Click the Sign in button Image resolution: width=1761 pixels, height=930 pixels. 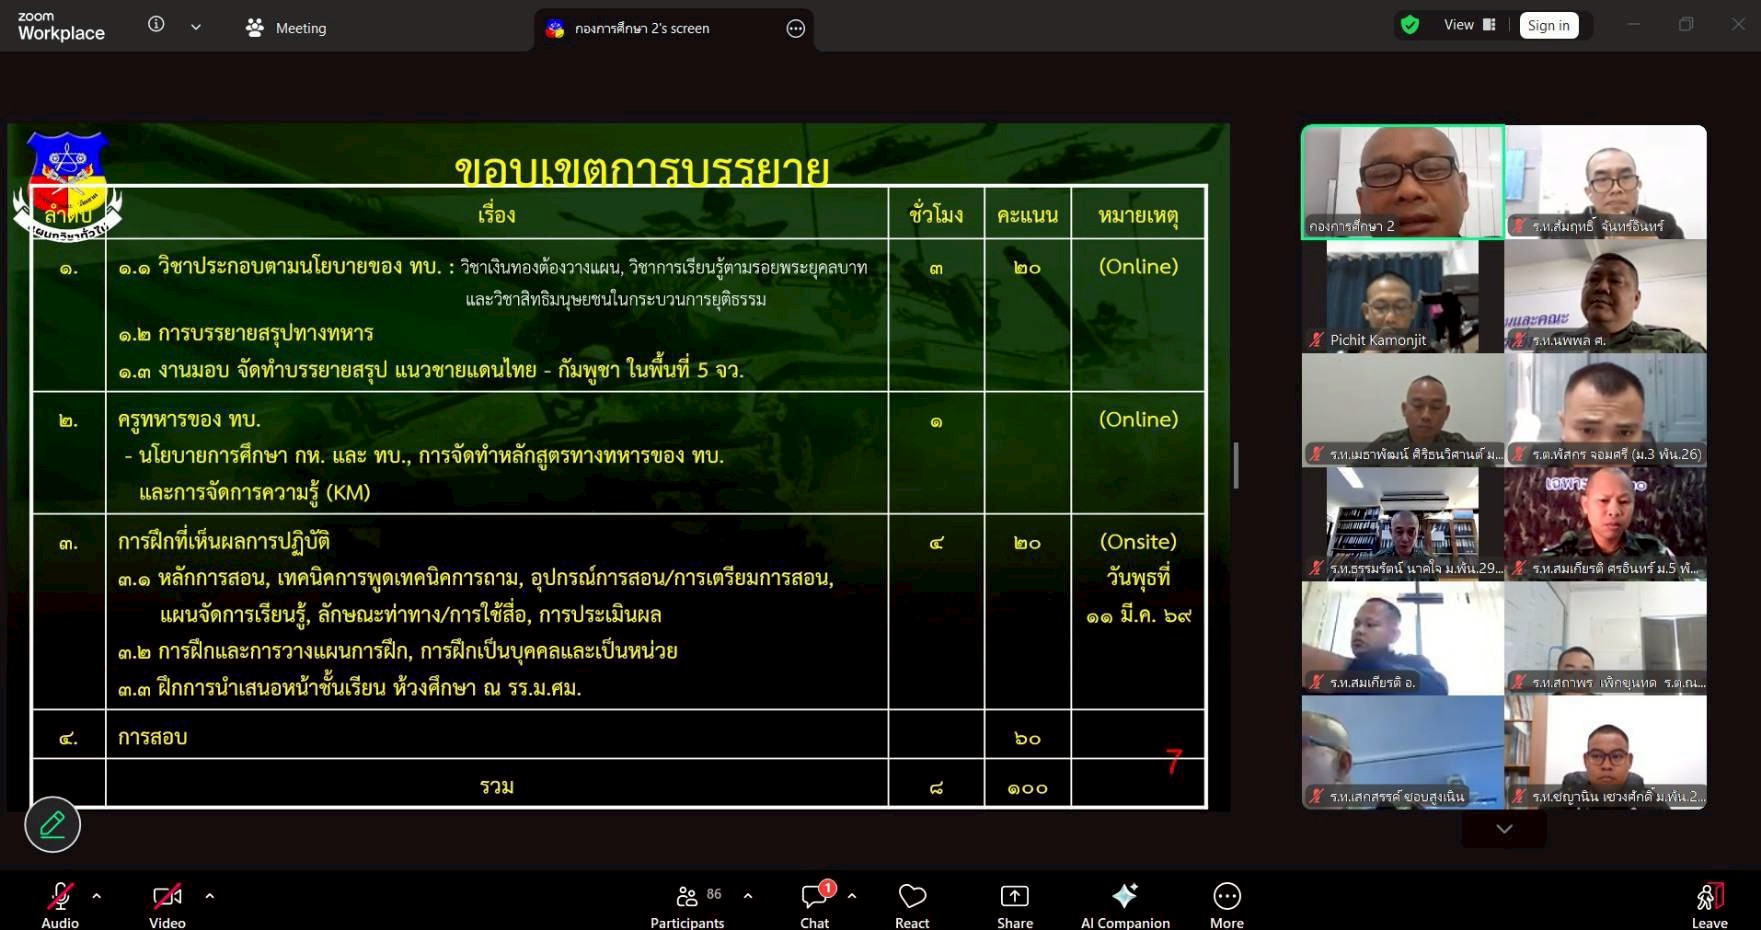tap(1548, 26)
